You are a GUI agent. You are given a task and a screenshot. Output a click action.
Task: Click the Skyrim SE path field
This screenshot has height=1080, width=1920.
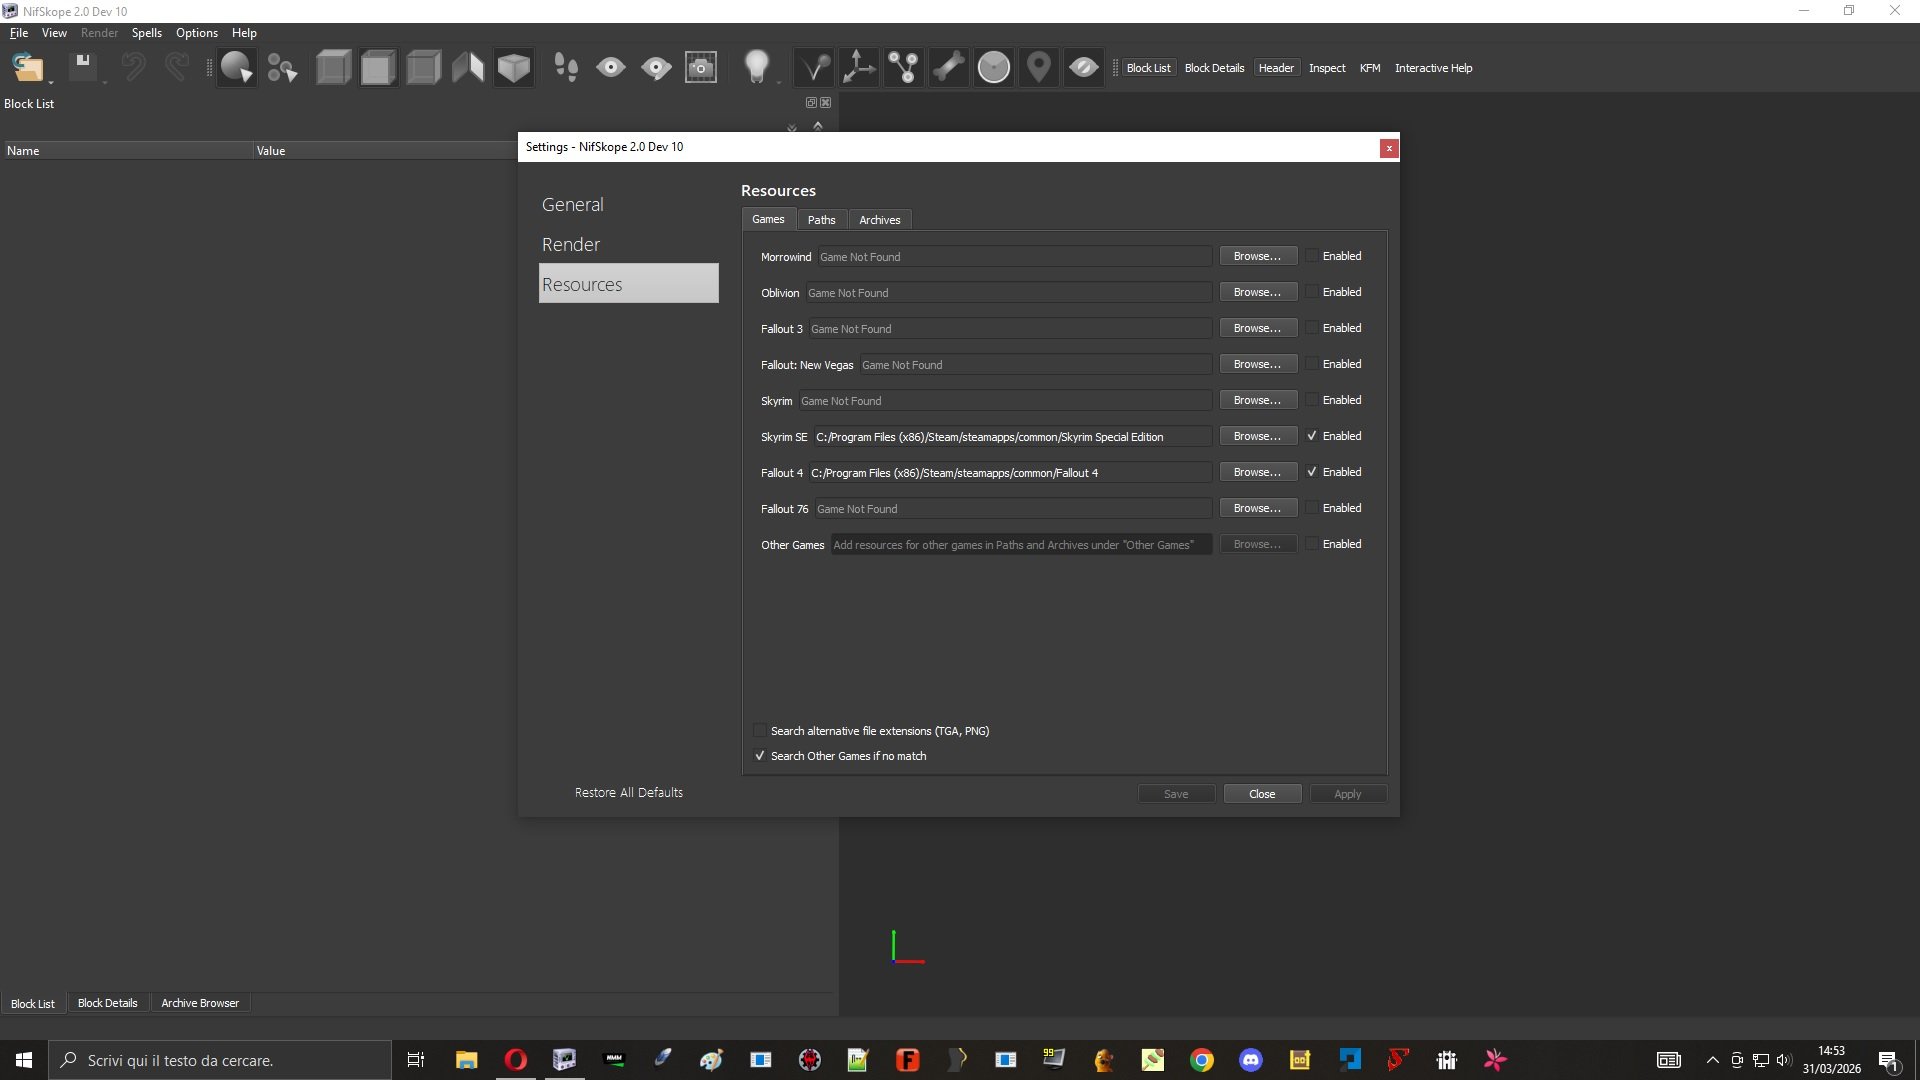(1012, 437)
